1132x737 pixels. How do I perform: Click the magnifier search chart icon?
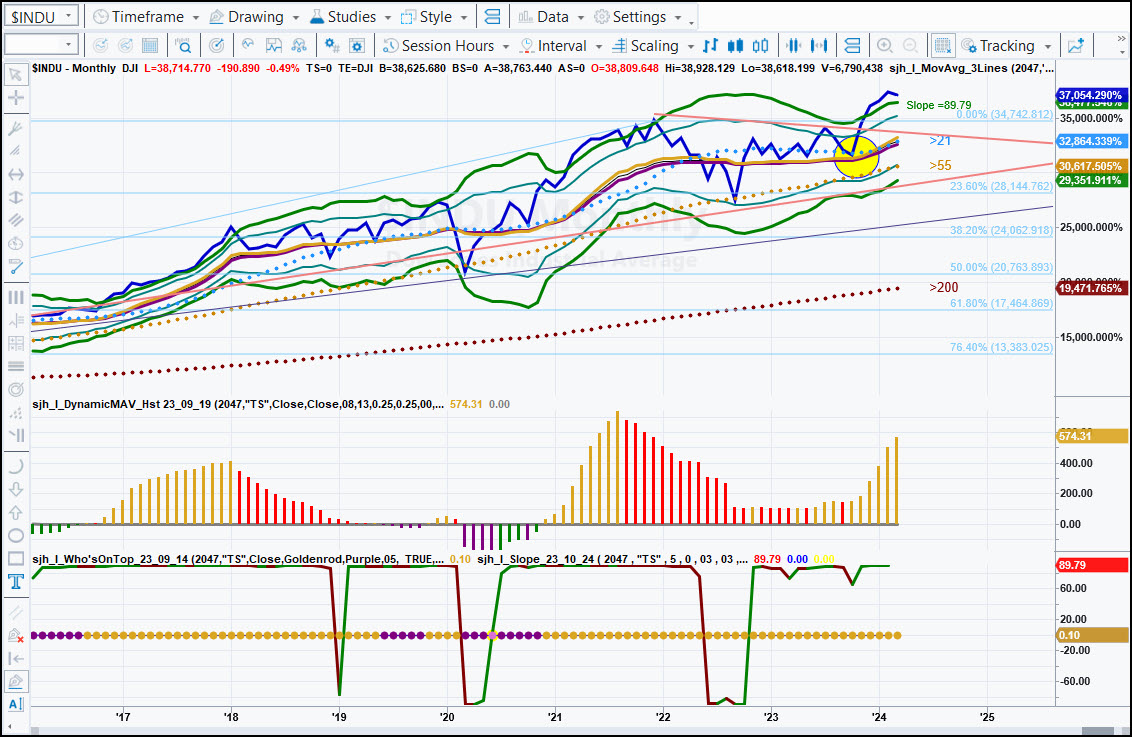183,45
